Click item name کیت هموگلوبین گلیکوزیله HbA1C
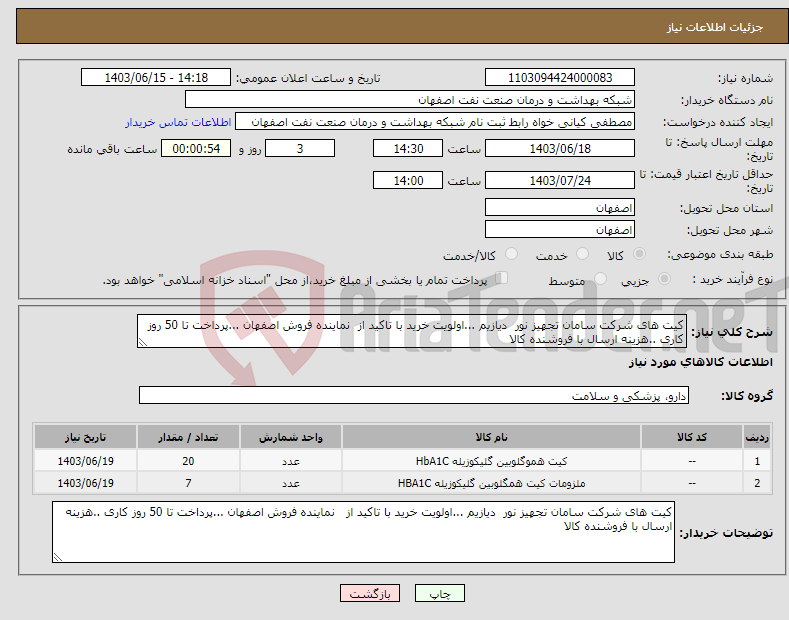789x620 pixels. [491, 461]
